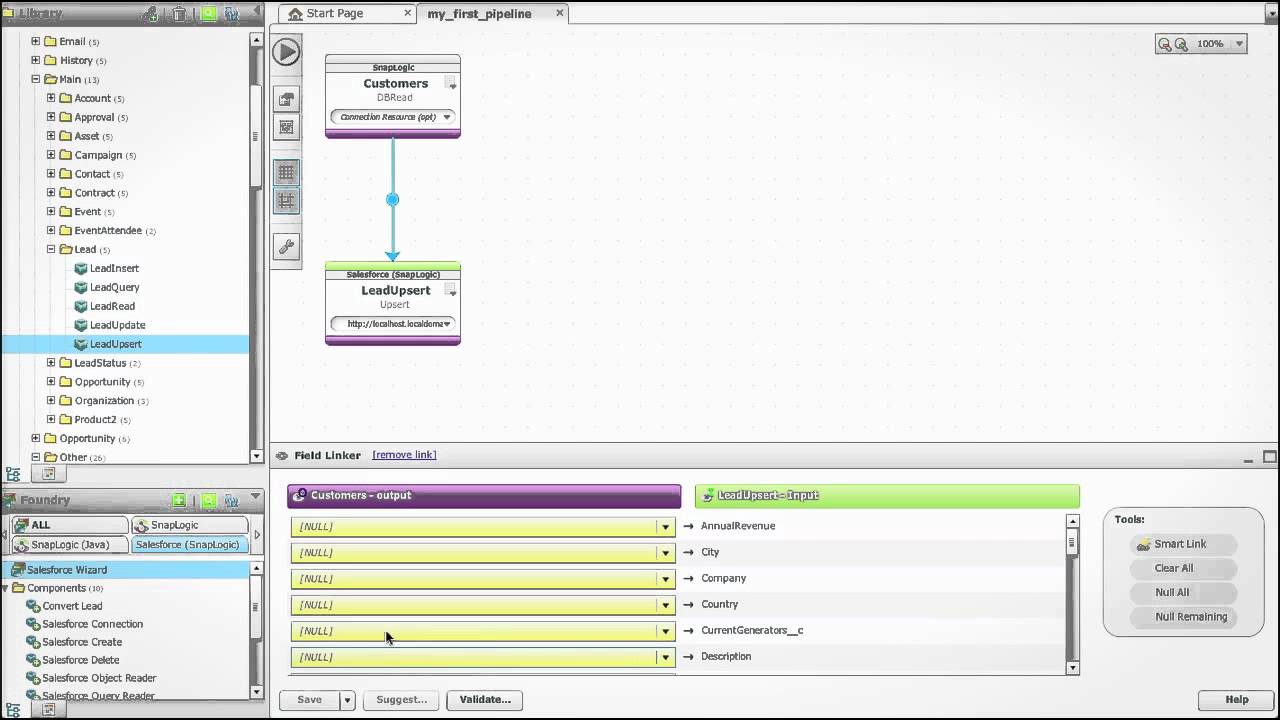Select Salesforce Wizard in Foundry list
This screenshot has height=720, width=1280.
click(x=125, y=570)
